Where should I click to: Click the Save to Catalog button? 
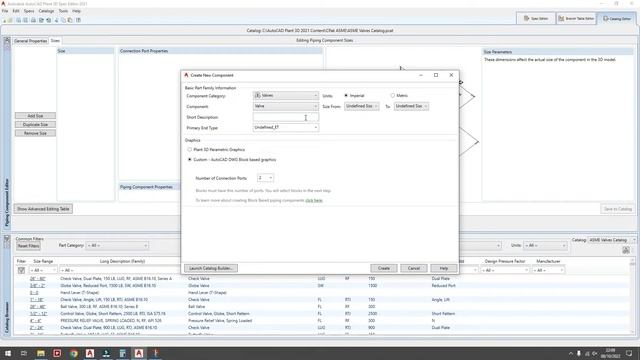coord(618,209)
